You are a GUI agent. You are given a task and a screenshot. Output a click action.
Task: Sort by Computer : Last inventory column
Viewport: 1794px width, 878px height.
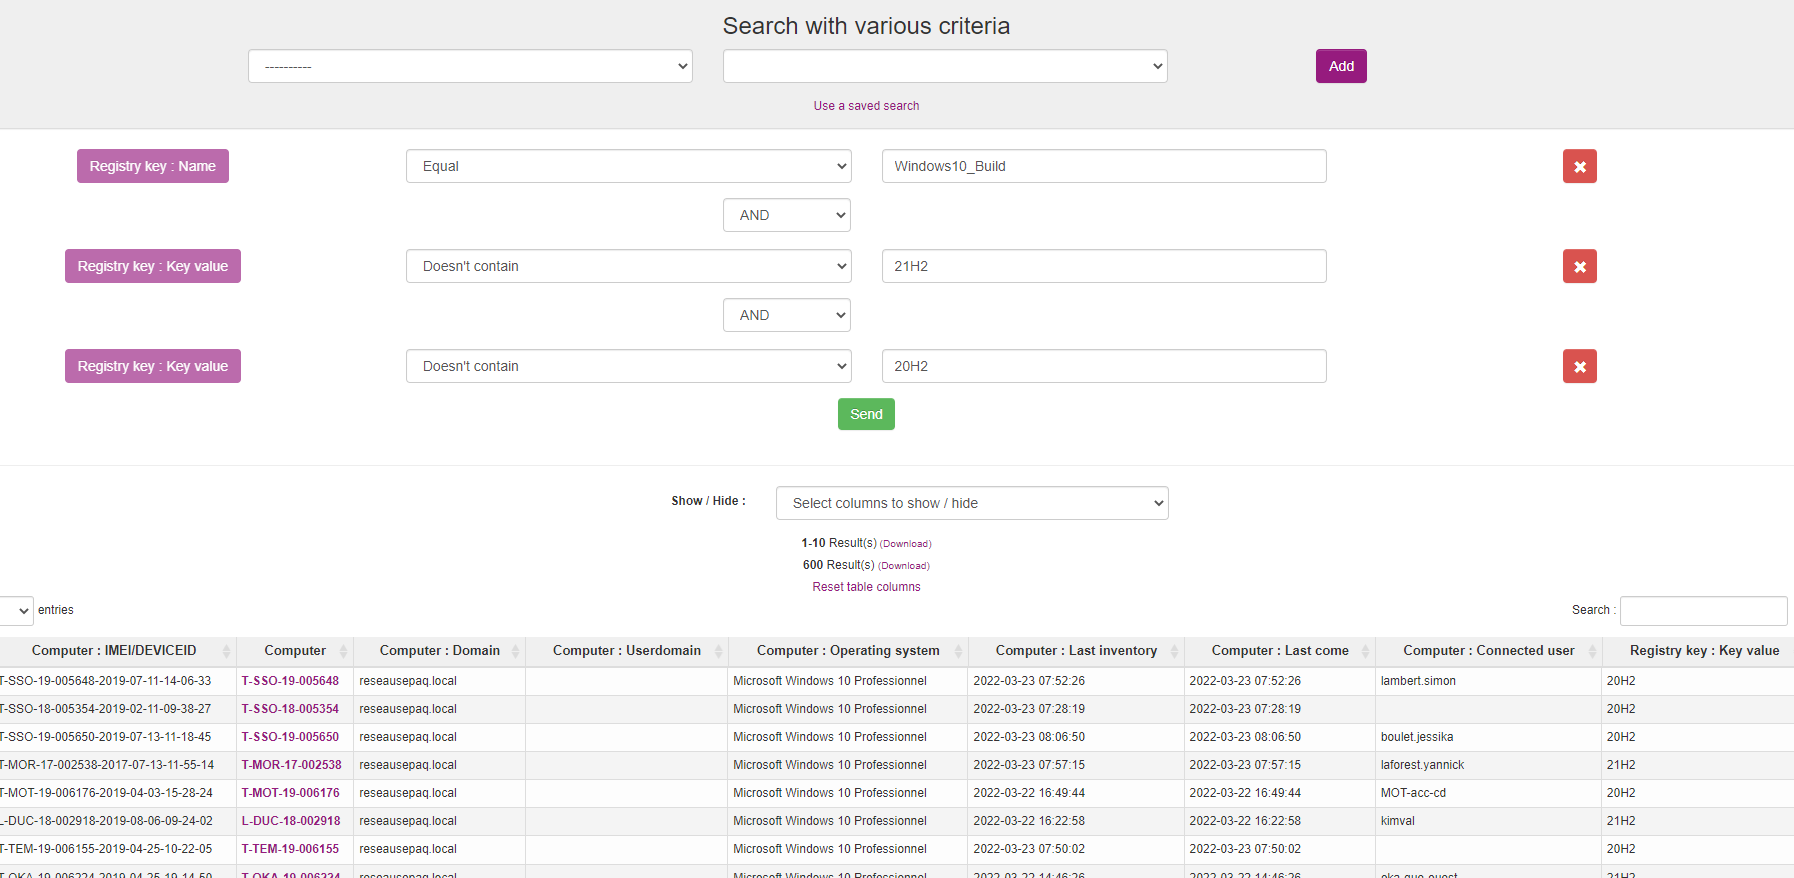(1076, 651)
